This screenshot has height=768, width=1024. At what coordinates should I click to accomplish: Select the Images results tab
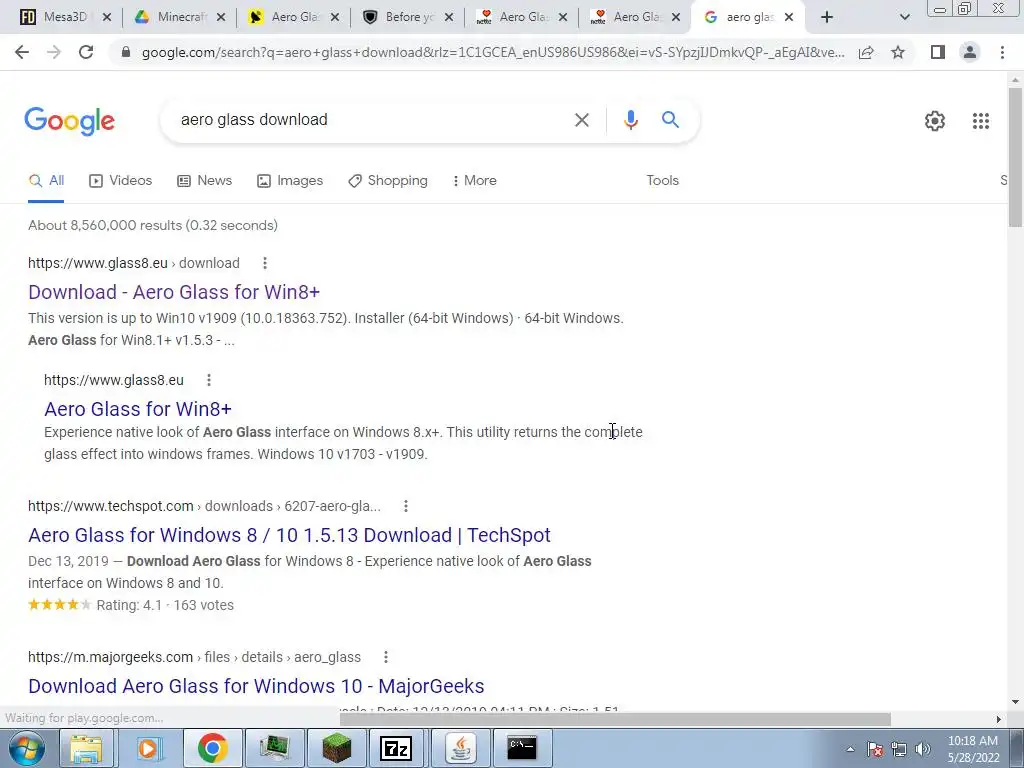pos(290,181)
